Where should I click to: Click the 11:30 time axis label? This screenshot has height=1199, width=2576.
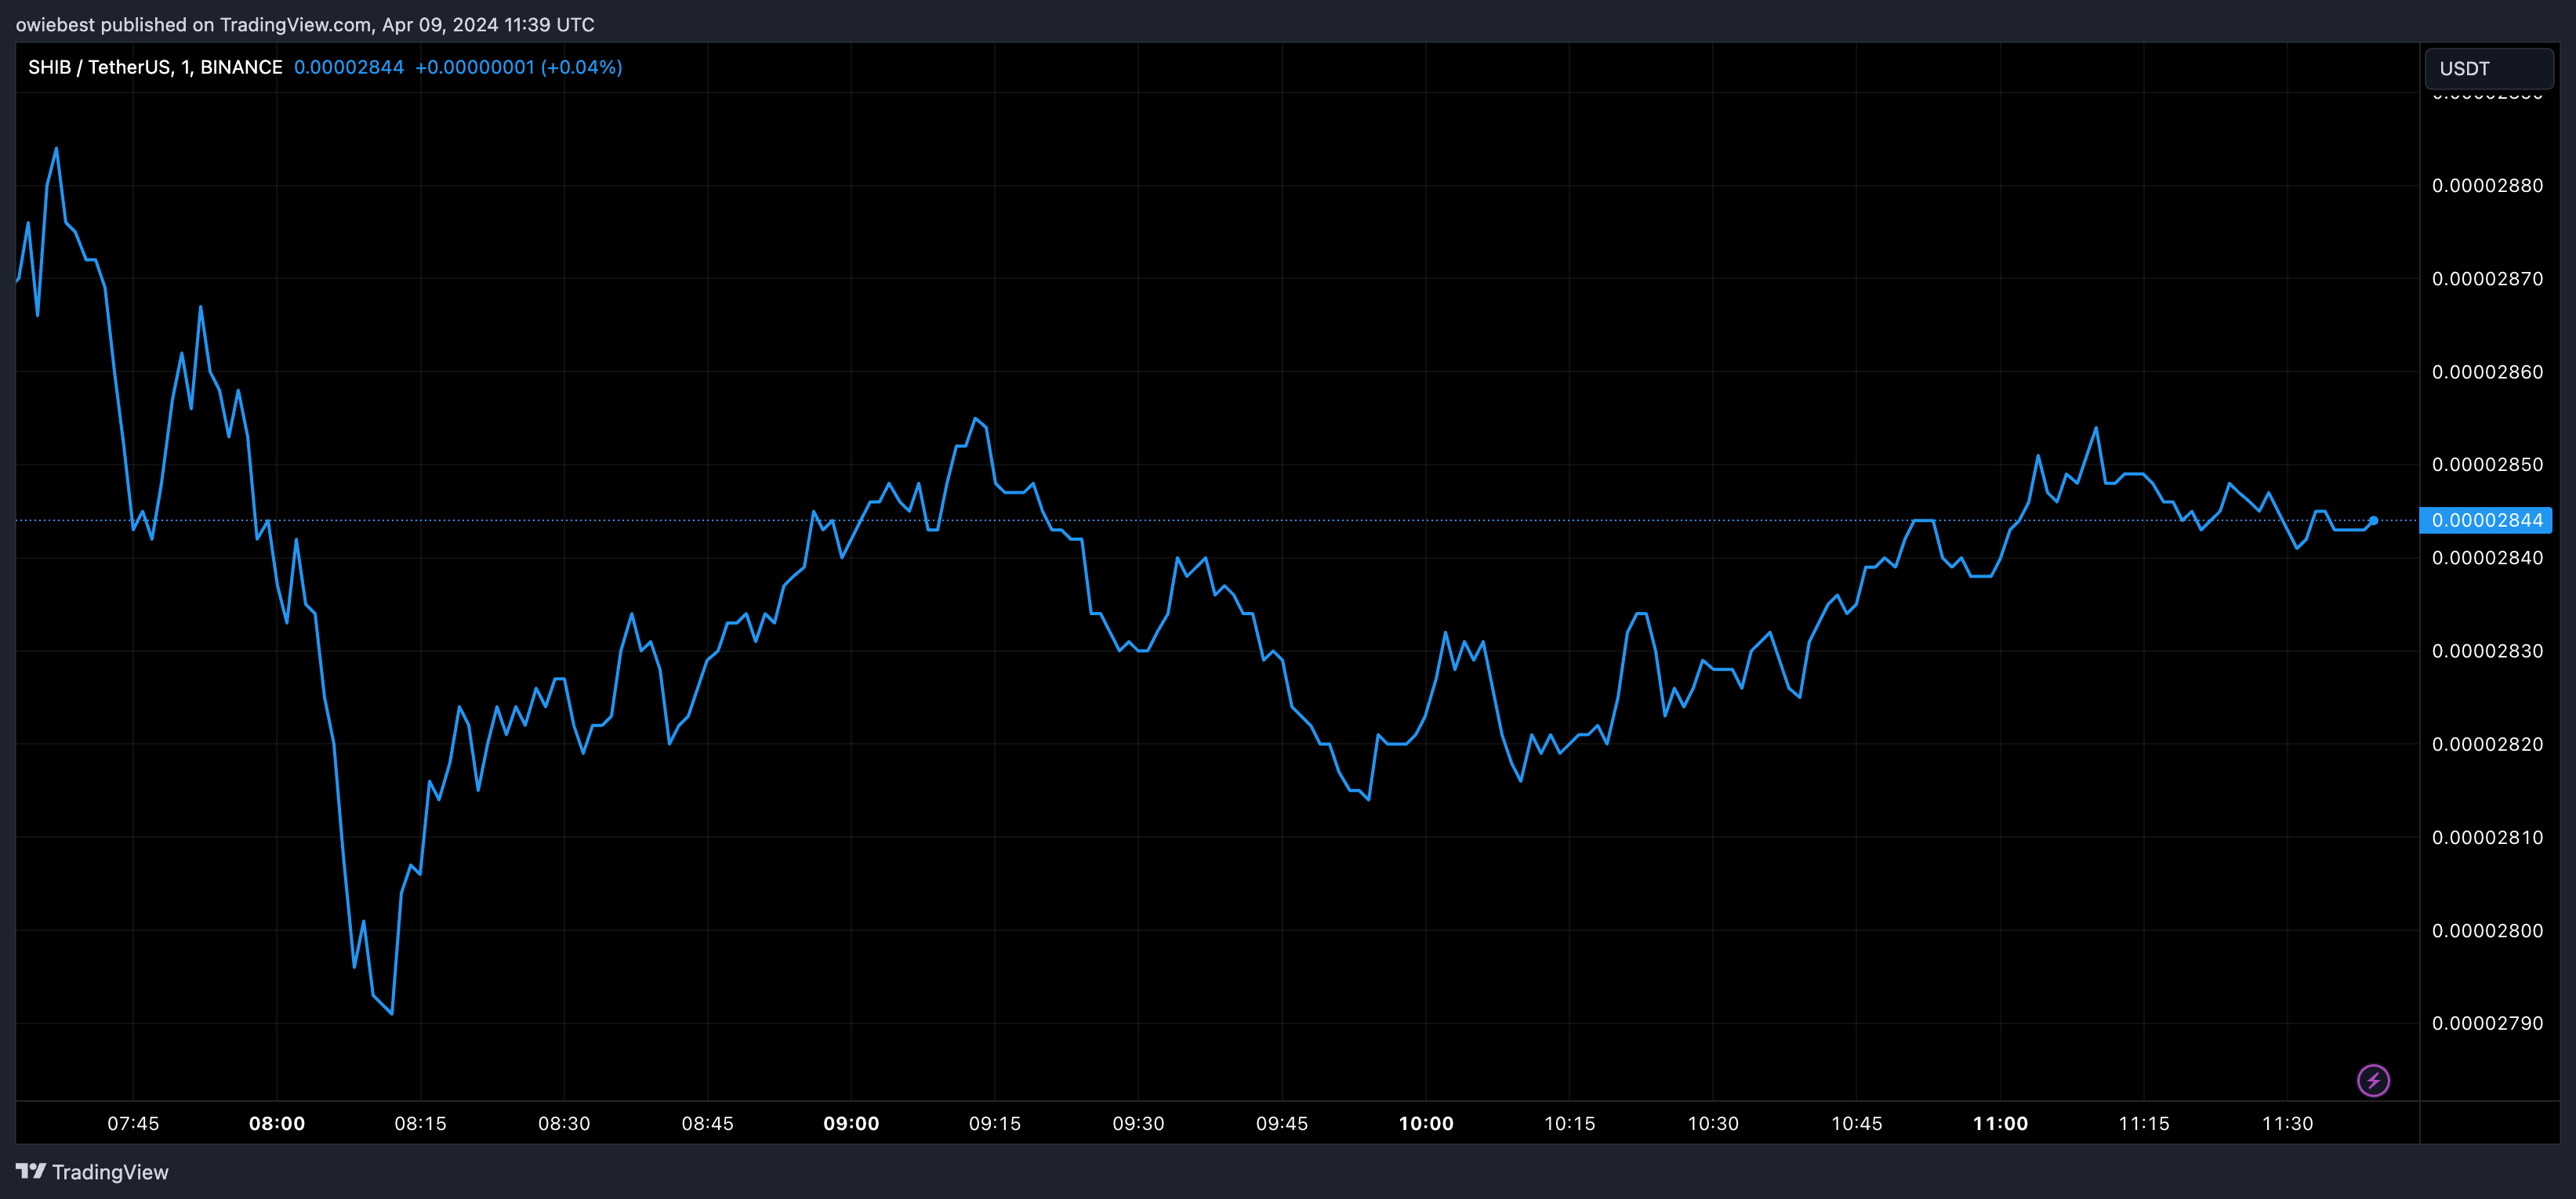[2287, 1123]
